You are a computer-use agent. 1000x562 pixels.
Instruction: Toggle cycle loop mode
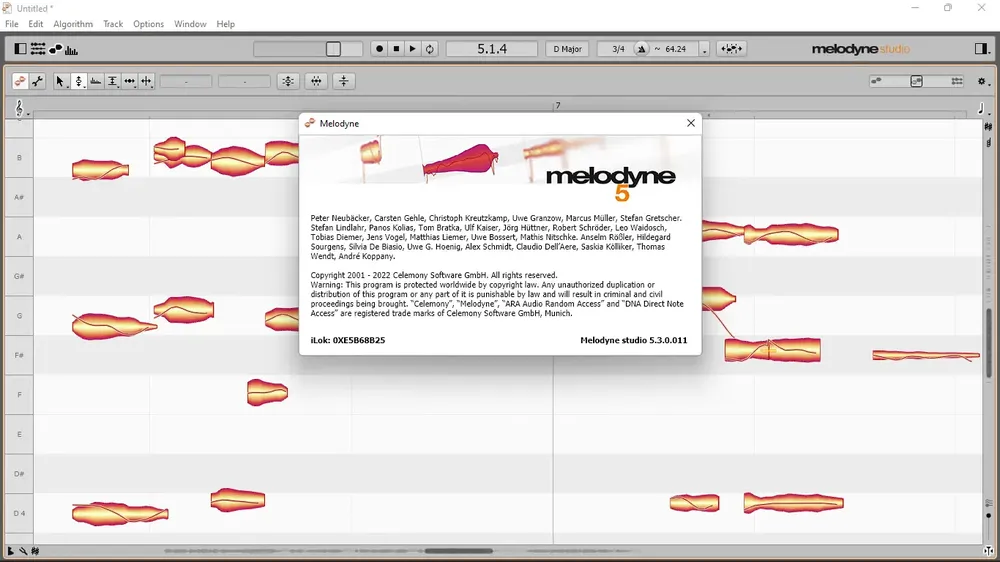point(430,48)
